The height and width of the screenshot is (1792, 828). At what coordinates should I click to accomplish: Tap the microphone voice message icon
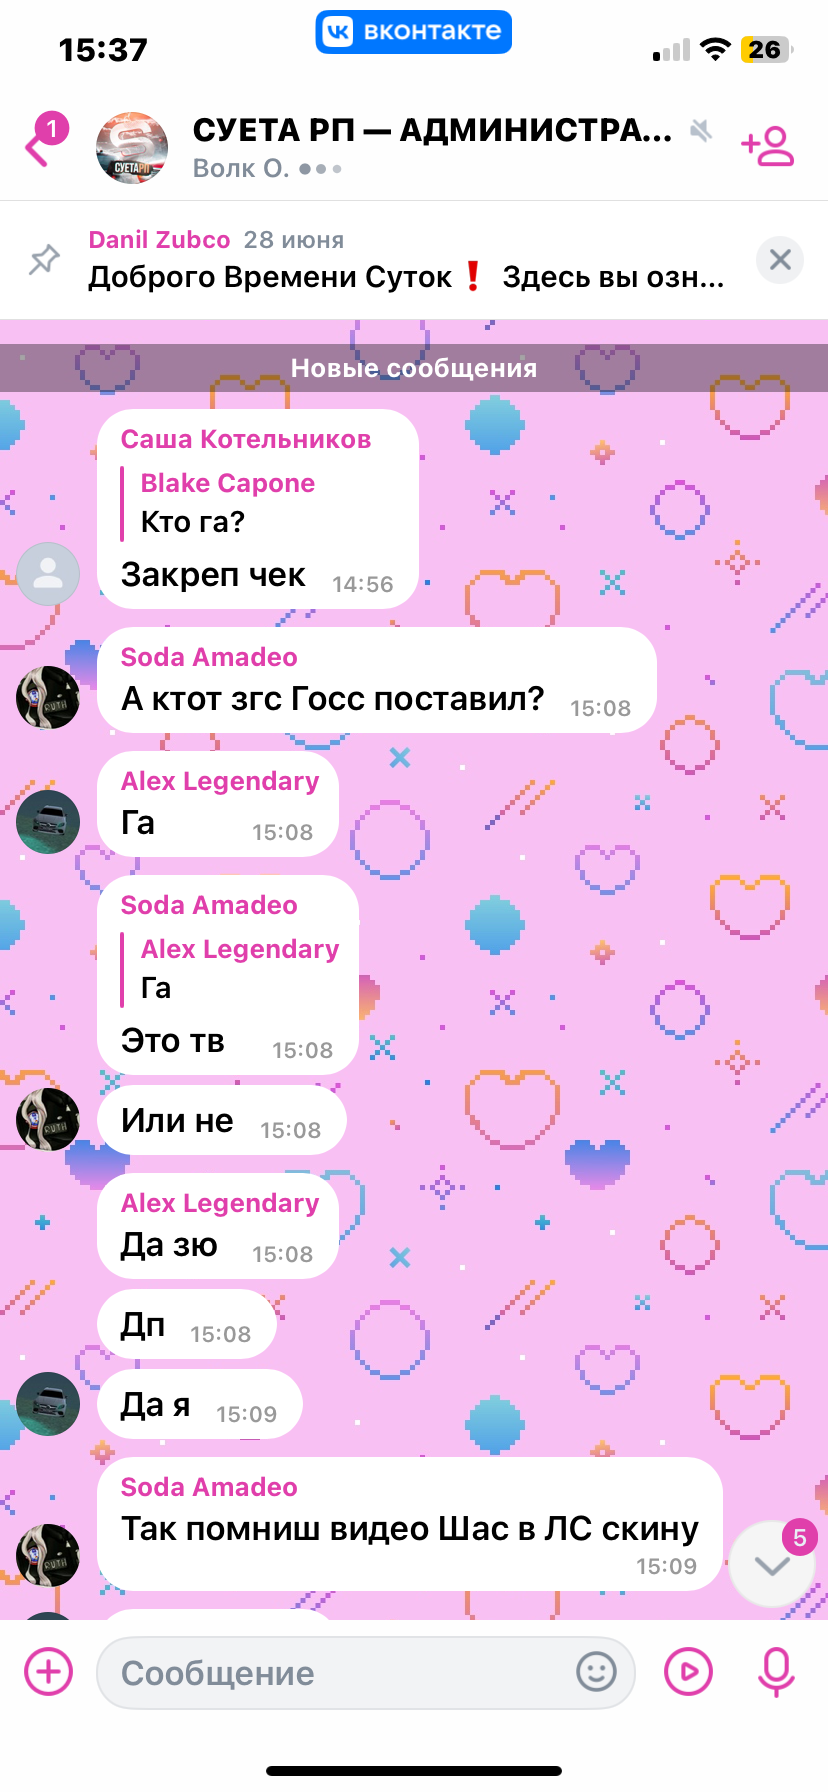pos(776,1672)
